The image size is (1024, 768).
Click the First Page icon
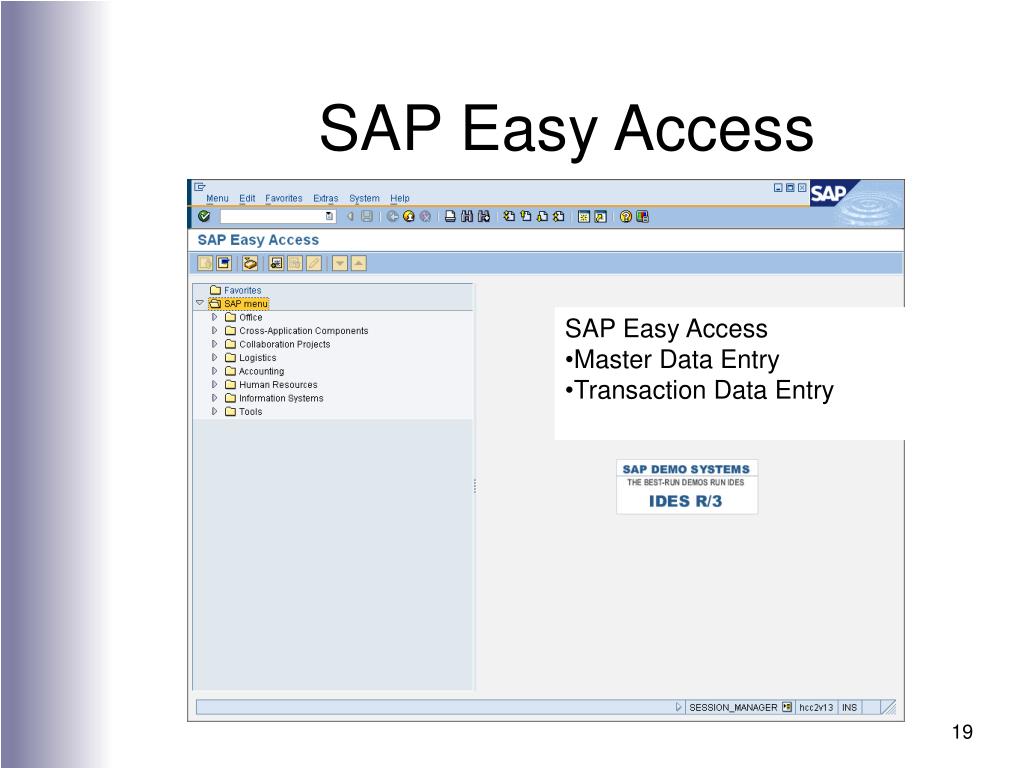pyautogui.click(x=509, y=216)
